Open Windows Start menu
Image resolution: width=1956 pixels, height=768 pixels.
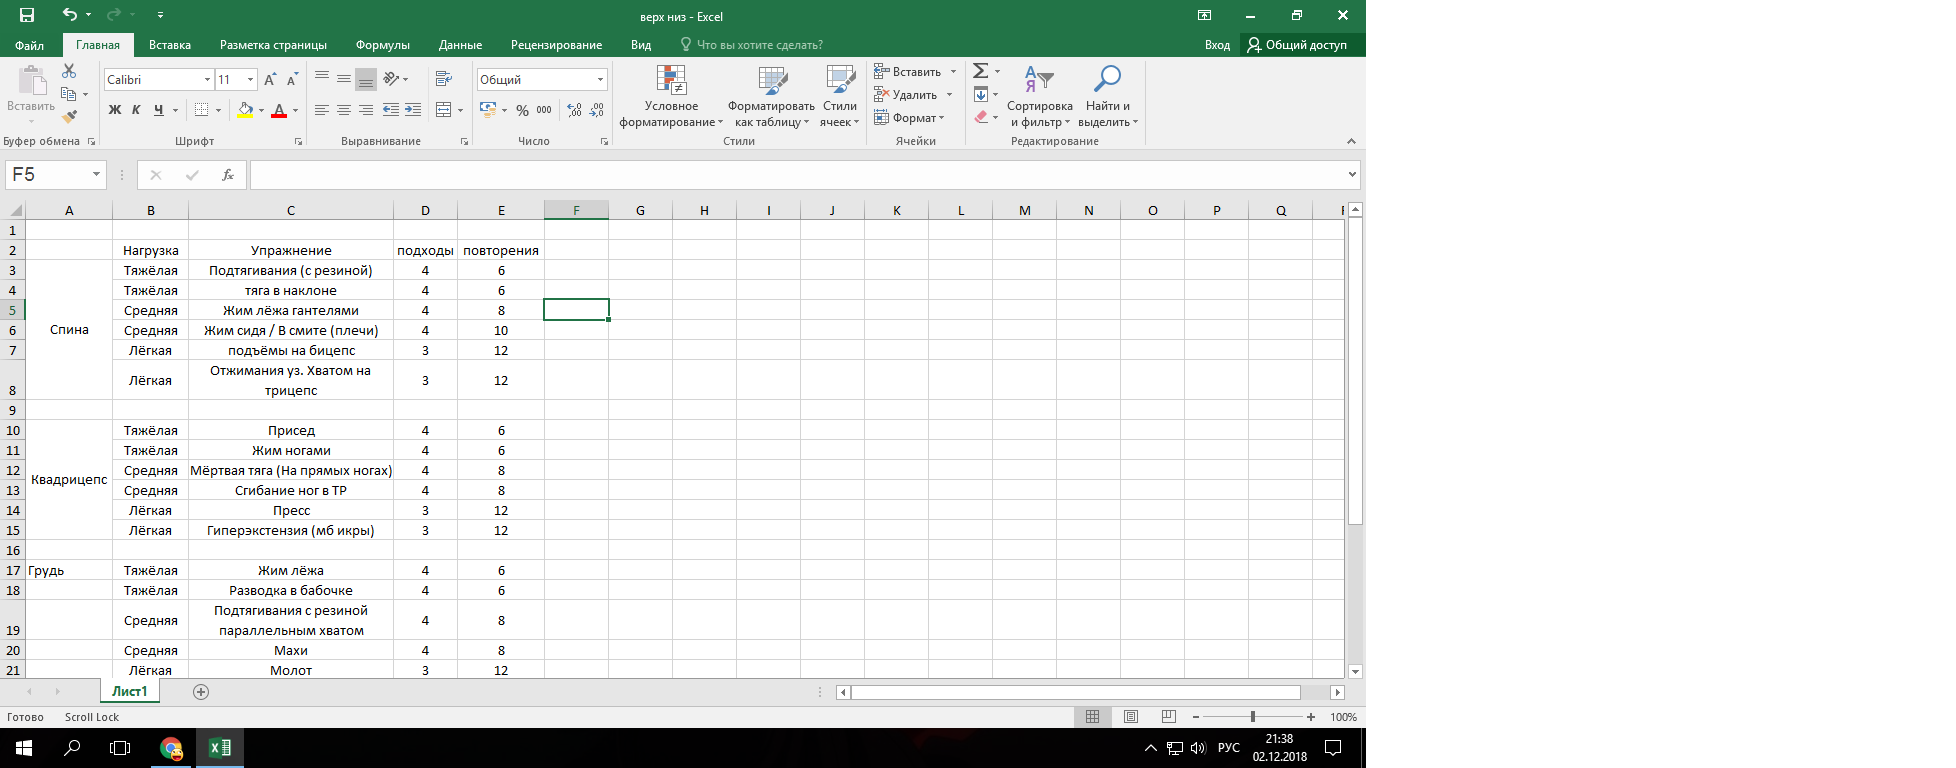(x=24, y=748)
